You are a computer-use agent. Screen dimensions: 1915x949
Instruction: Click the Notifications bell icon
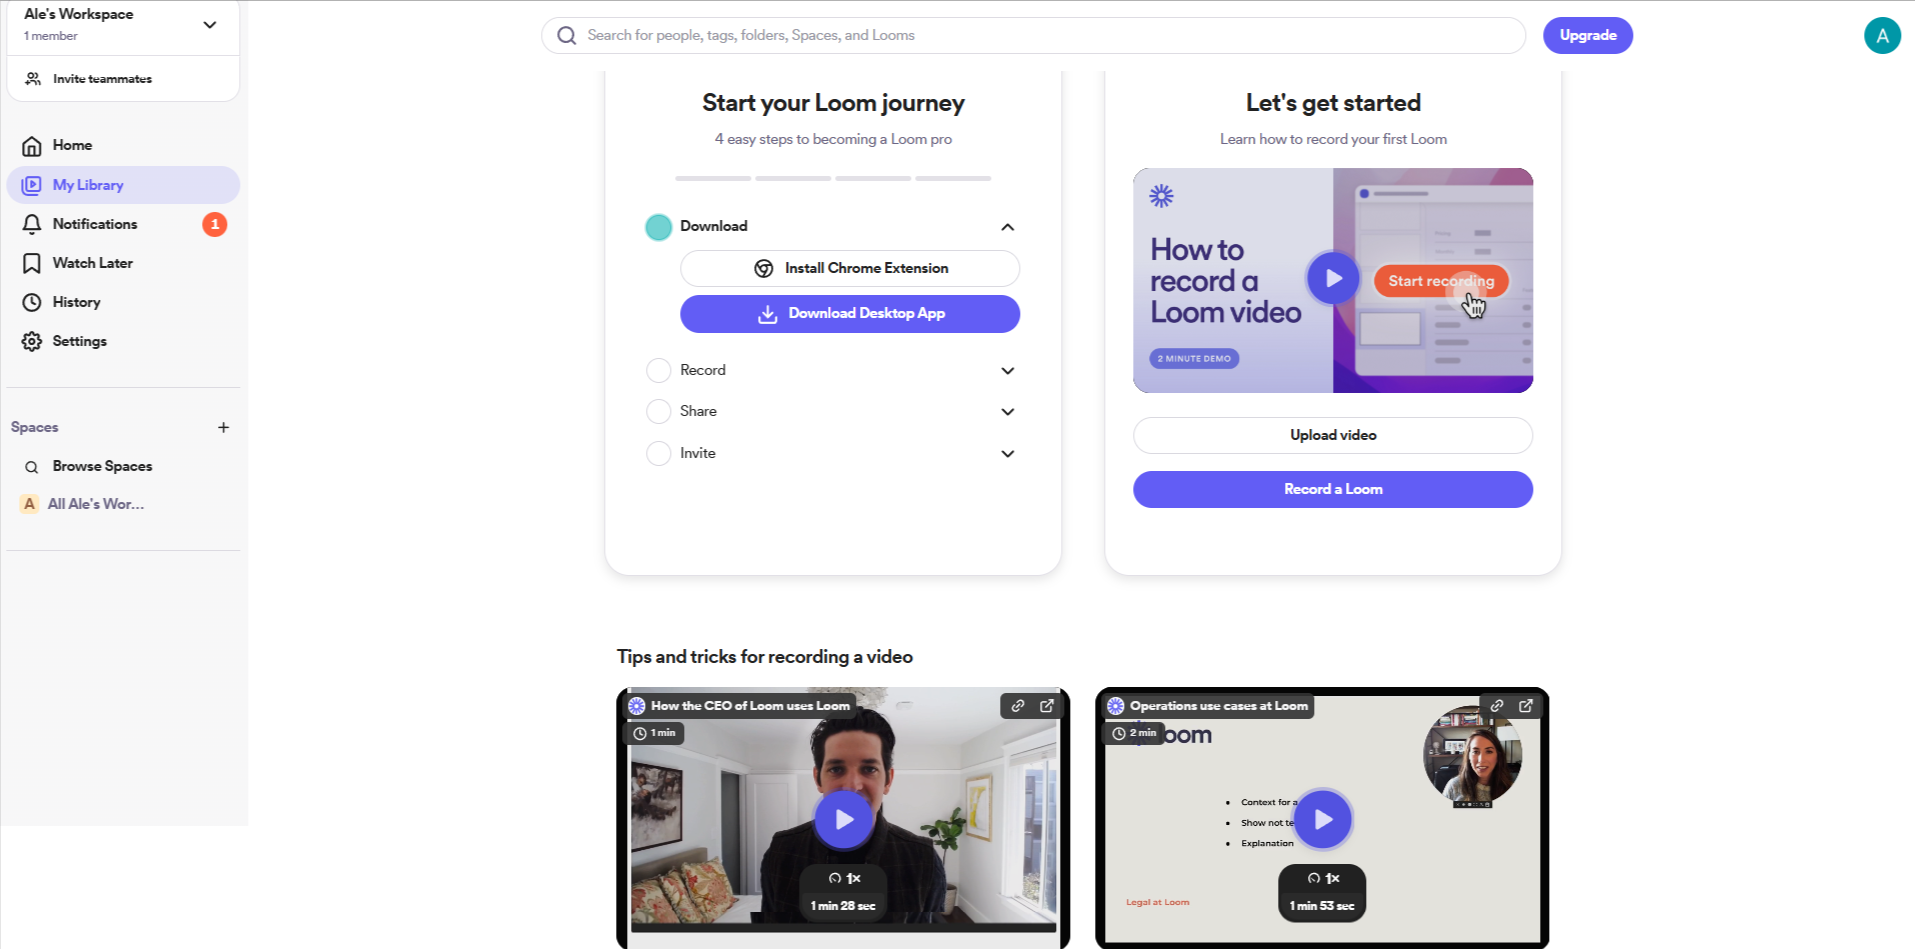[x=32, y=224]
